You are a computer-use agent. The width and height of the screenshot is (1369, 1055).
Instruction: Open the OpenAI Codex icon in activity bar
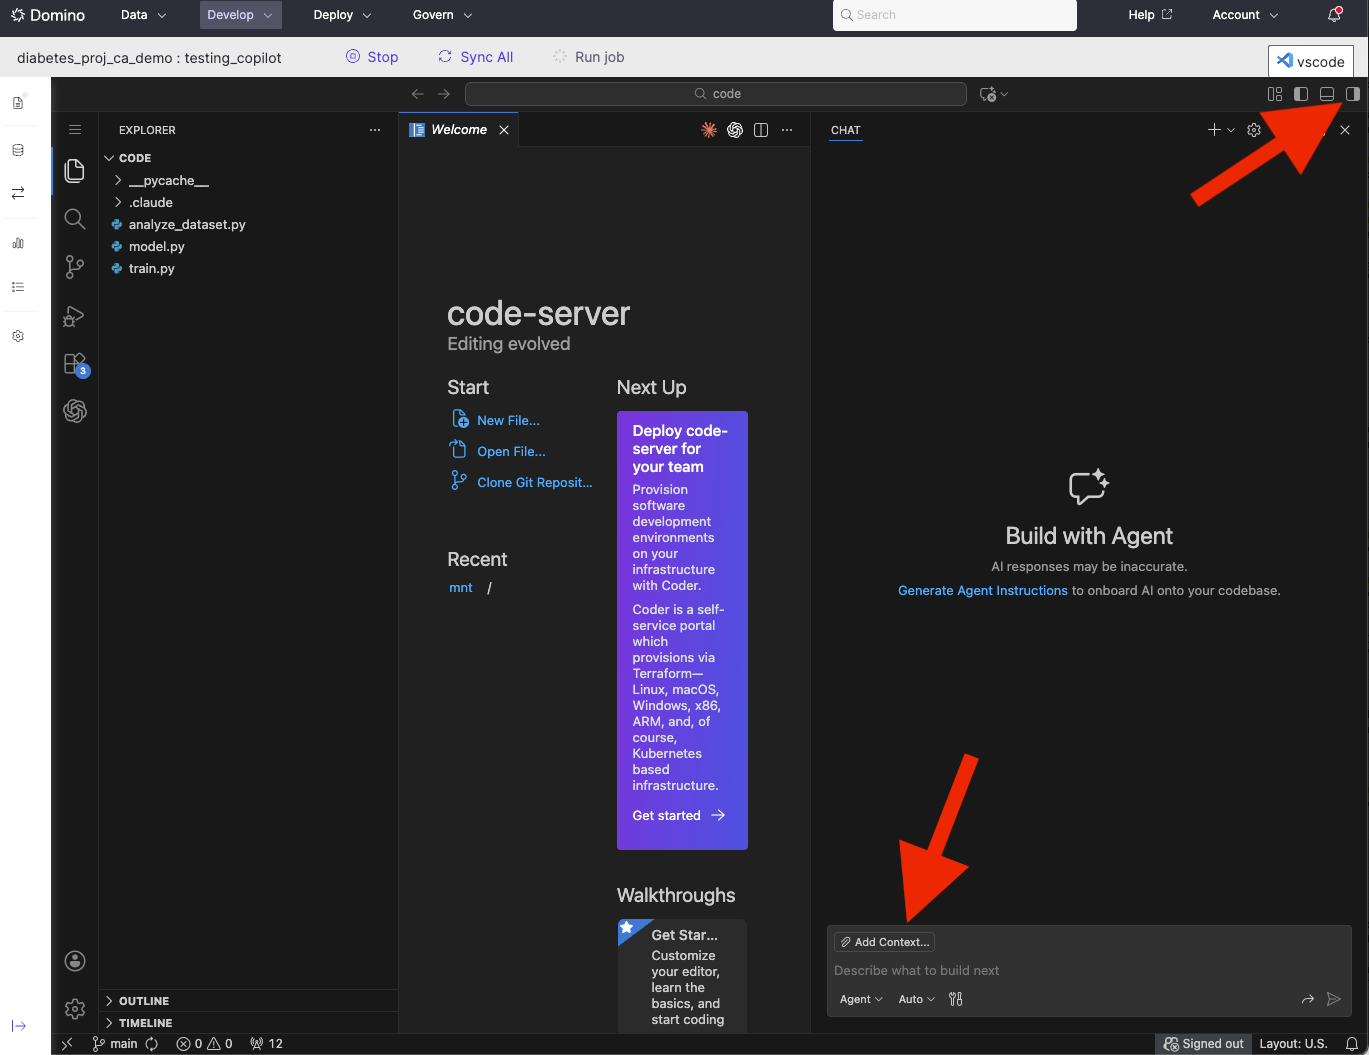click(75, 411)
